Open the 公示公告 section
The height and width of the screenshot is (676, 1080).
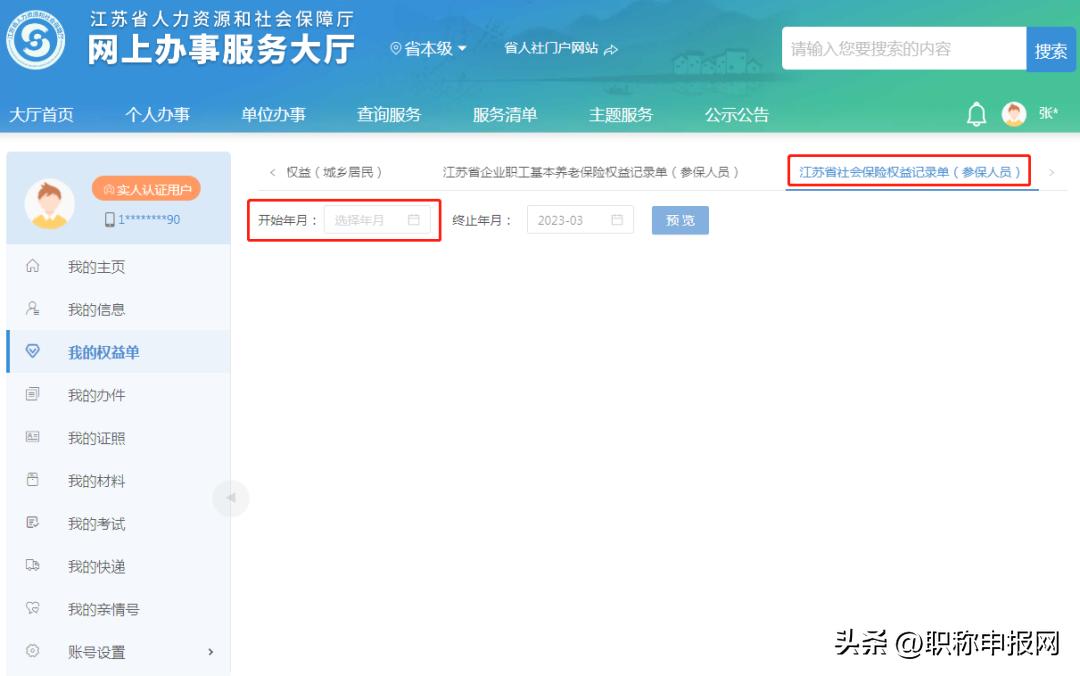point(737,114)
